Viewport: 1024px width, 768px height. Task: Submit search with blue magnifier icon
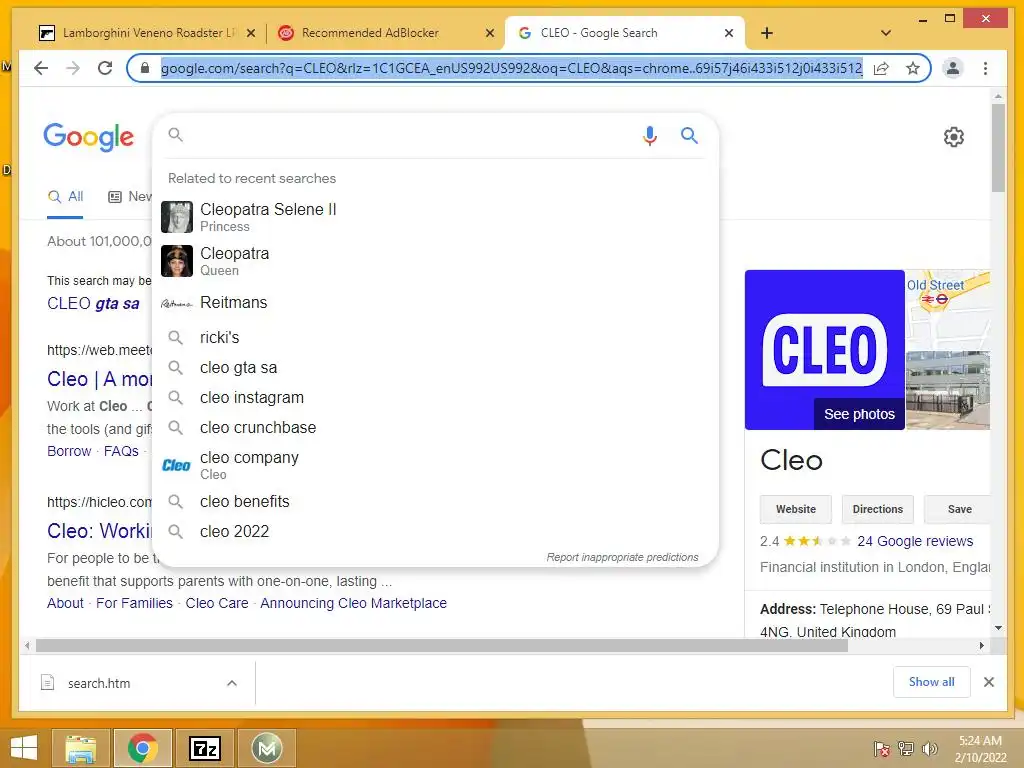[x=689, y=135]
